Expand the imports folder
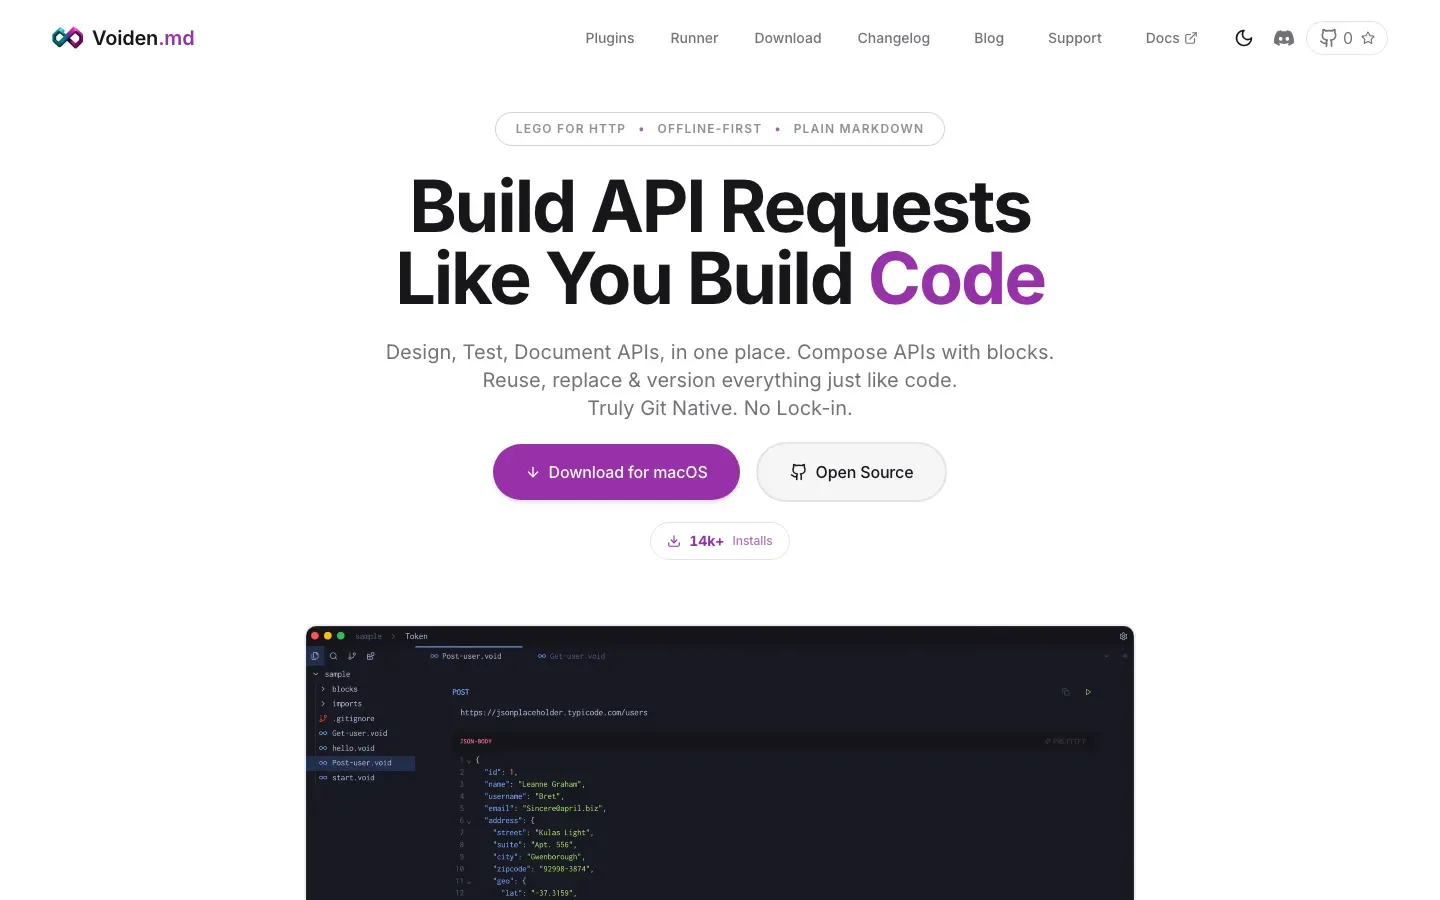Viewport: 1440px width, 900px height. click(x=323, y=704)
